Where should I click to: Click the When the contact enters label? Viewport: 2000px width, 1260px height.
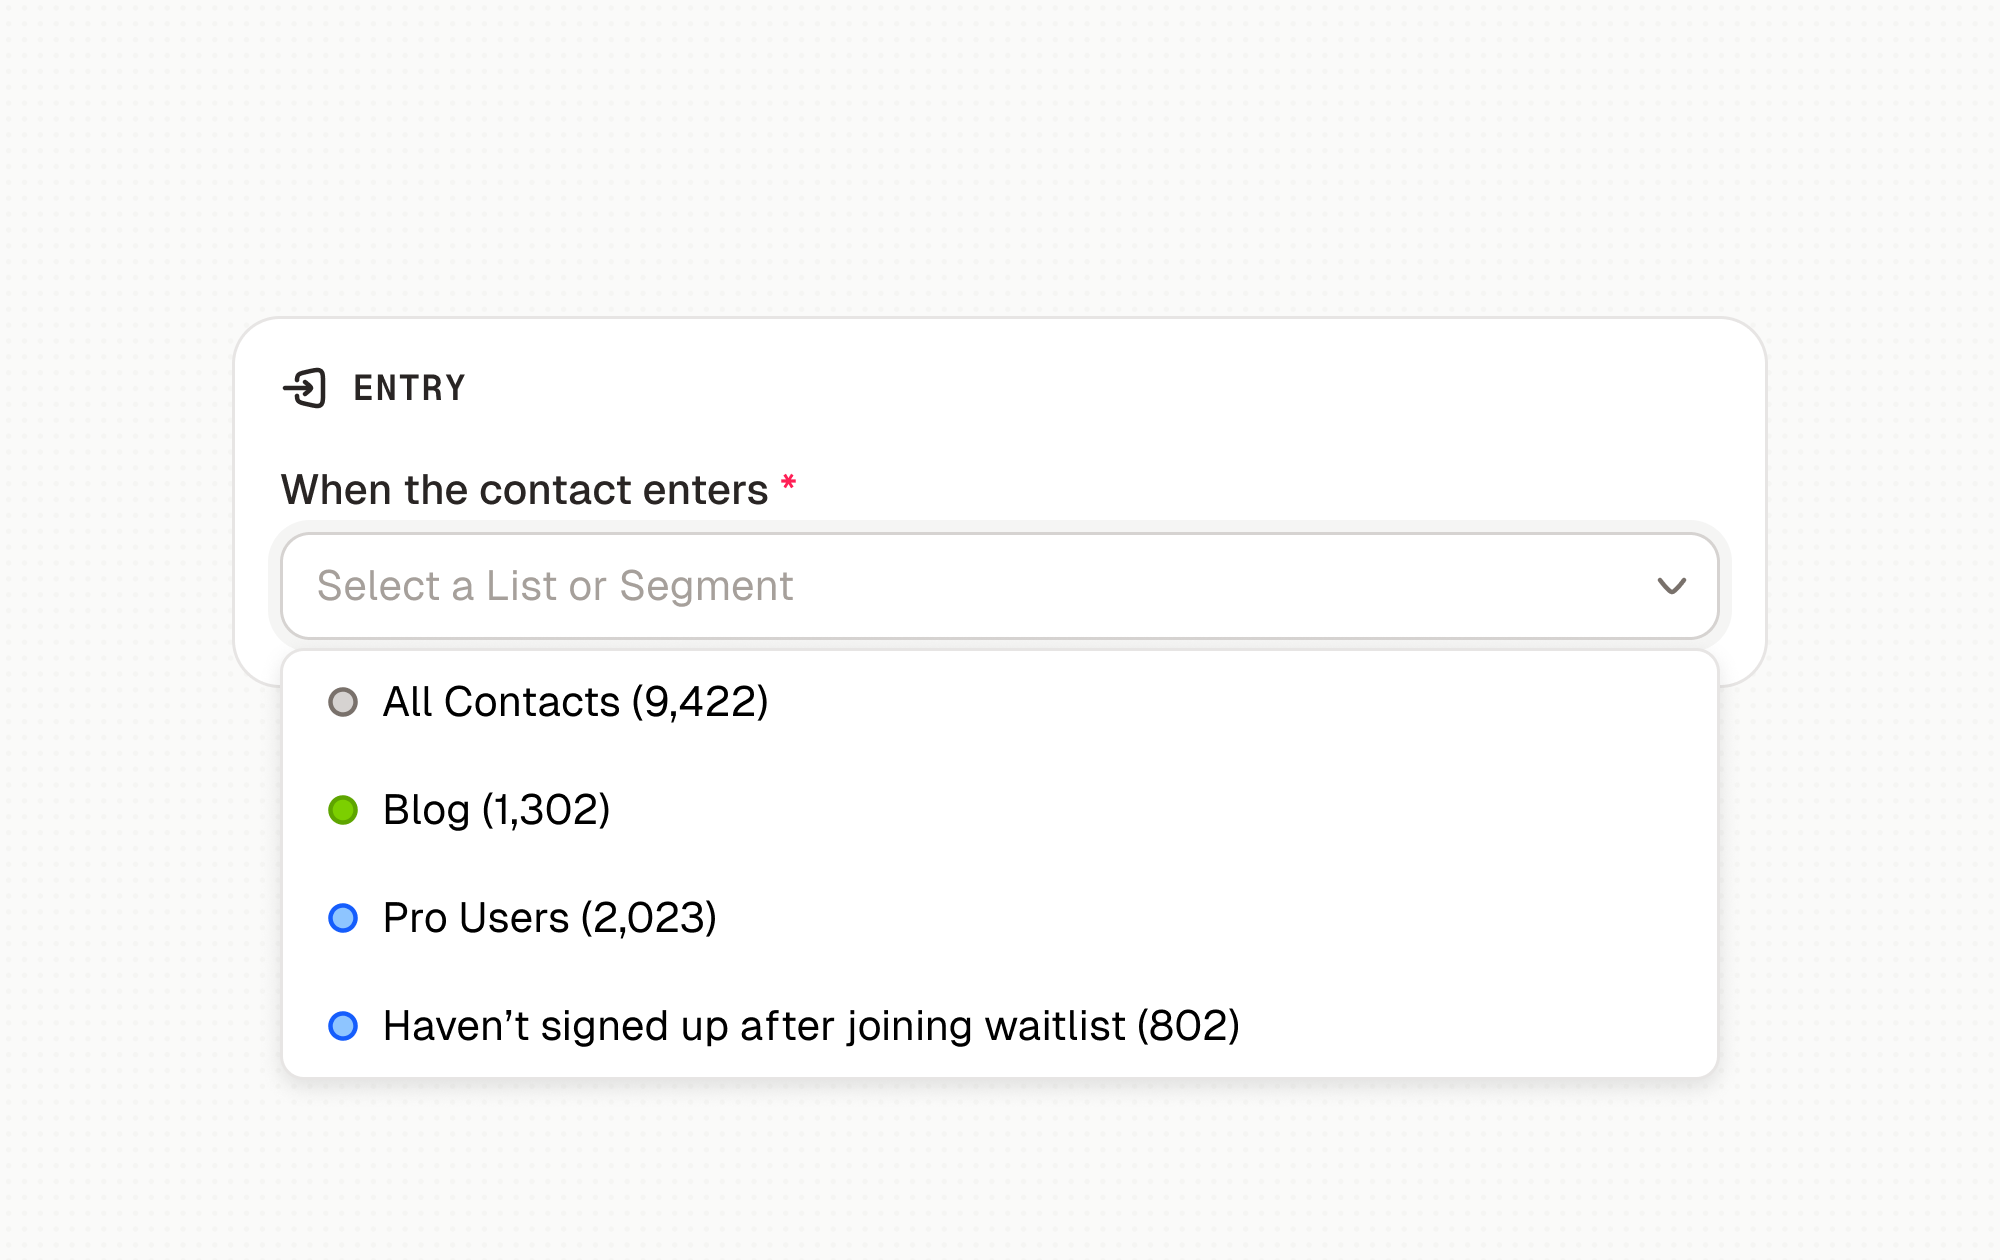click(524, 490)
